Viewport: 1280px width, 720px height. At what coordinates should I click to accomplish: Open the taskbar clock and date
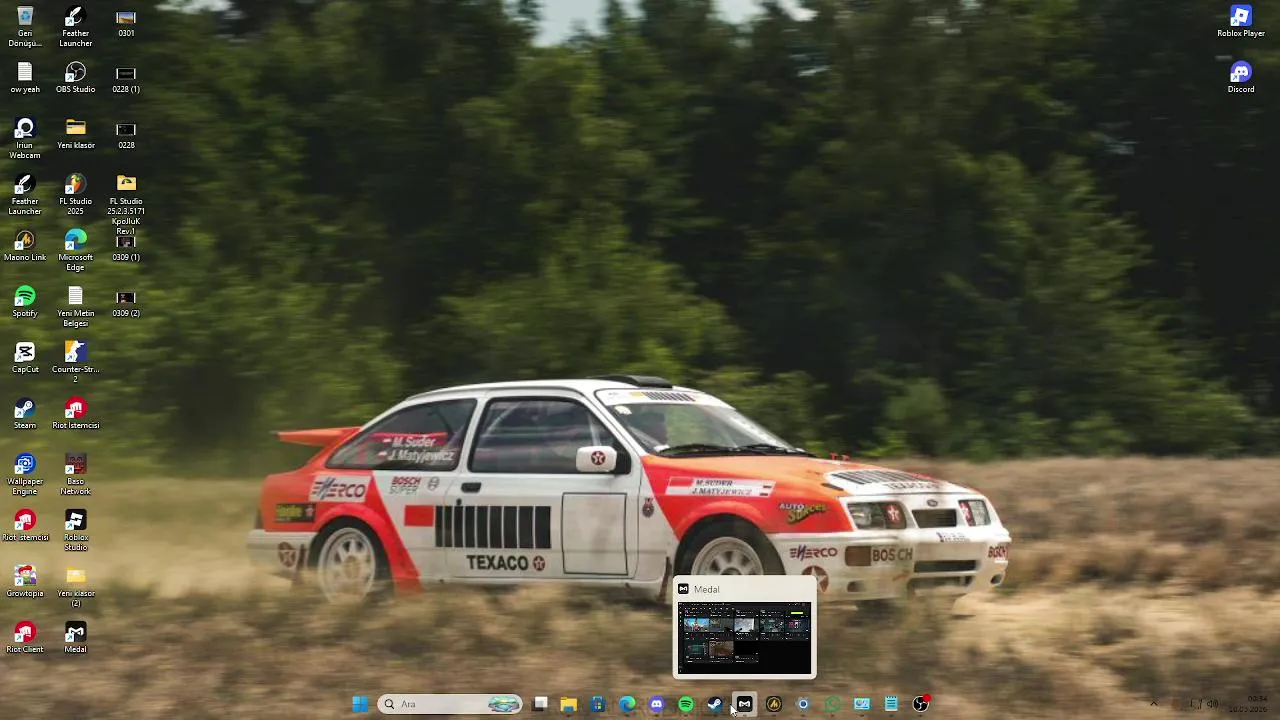click(x=1250, y=704)
